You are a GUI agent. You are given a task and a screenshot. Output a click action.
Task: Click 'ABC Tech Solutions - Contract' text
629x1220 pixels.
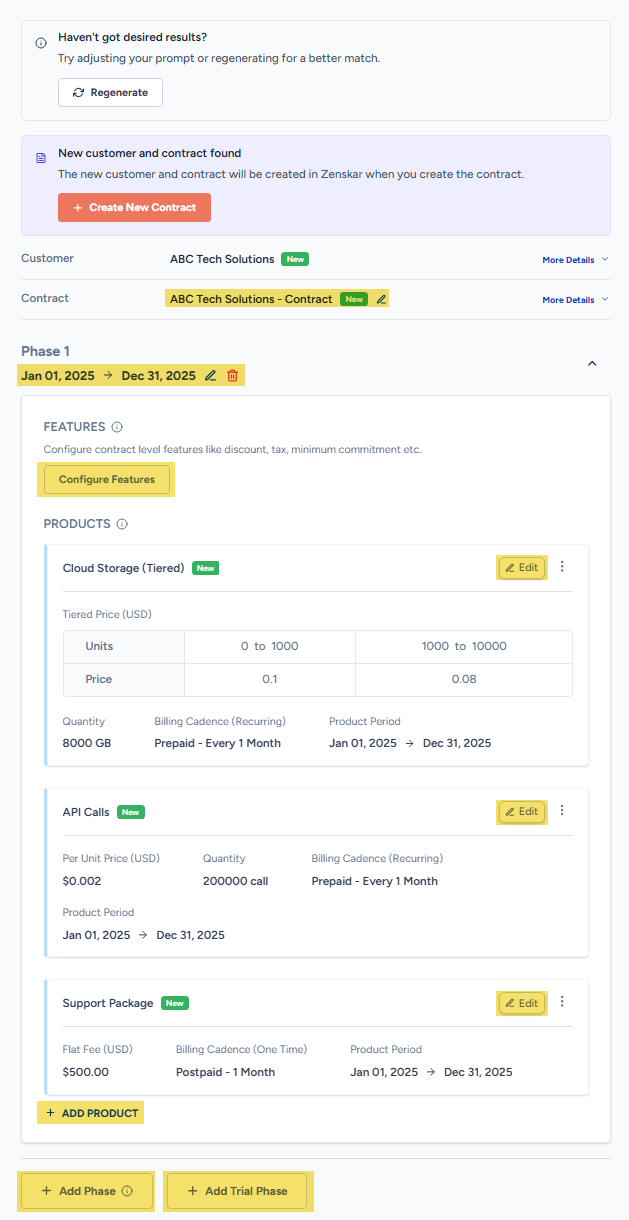pyautogui.click(x=251, y=299)
